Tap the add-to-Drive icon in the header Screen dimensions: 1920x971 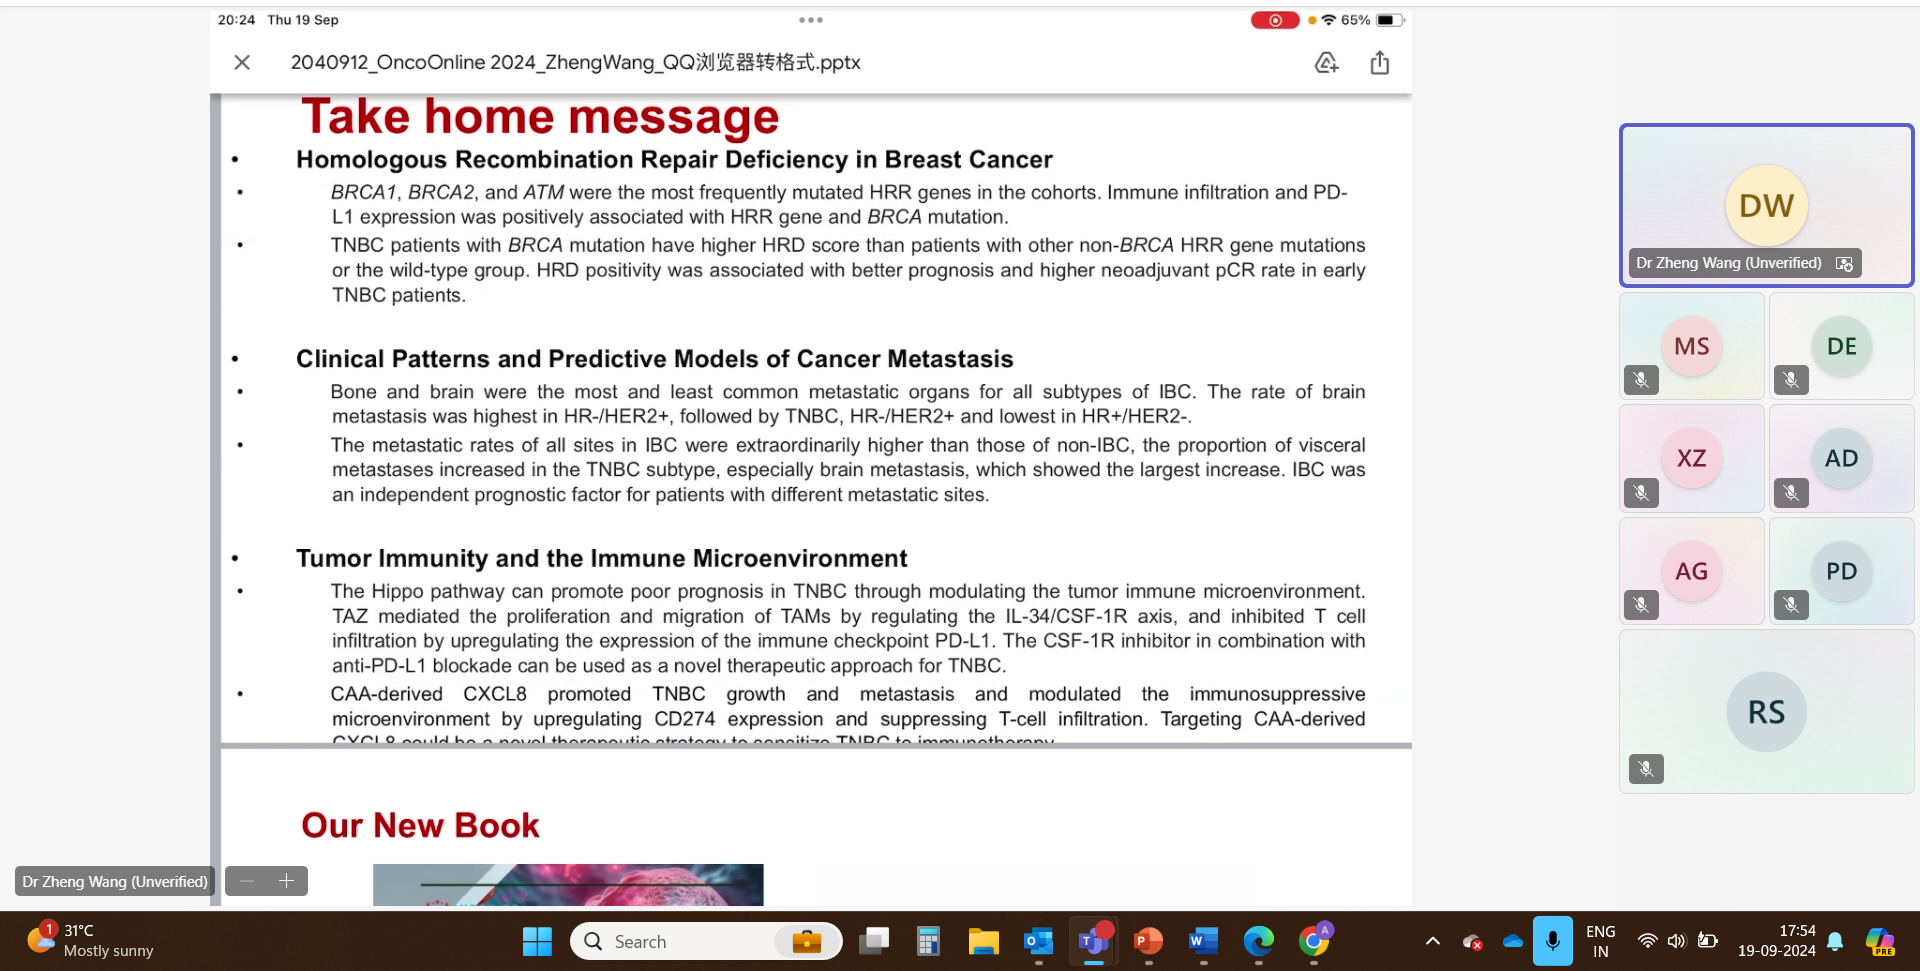tap(1326, 62)
